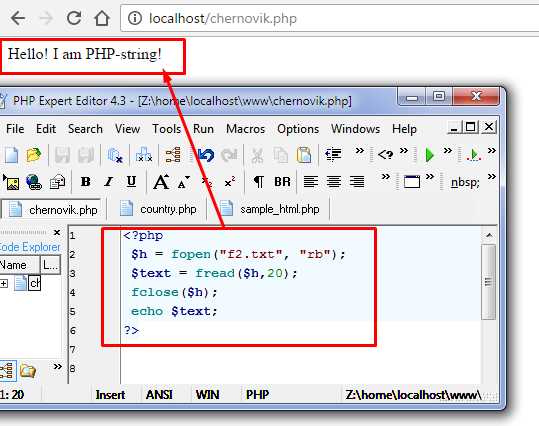Expand hidden items after the nbsp; button
The image size is (539, 426).
click(492, 177)
